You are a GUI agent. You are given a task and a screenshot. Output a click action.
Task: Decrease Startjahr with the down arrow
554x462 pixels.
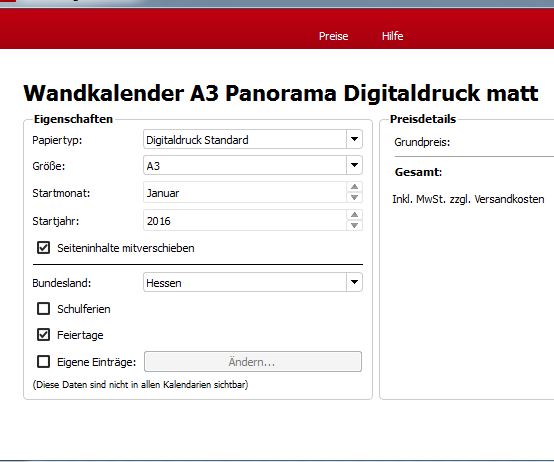pos(354,225)
